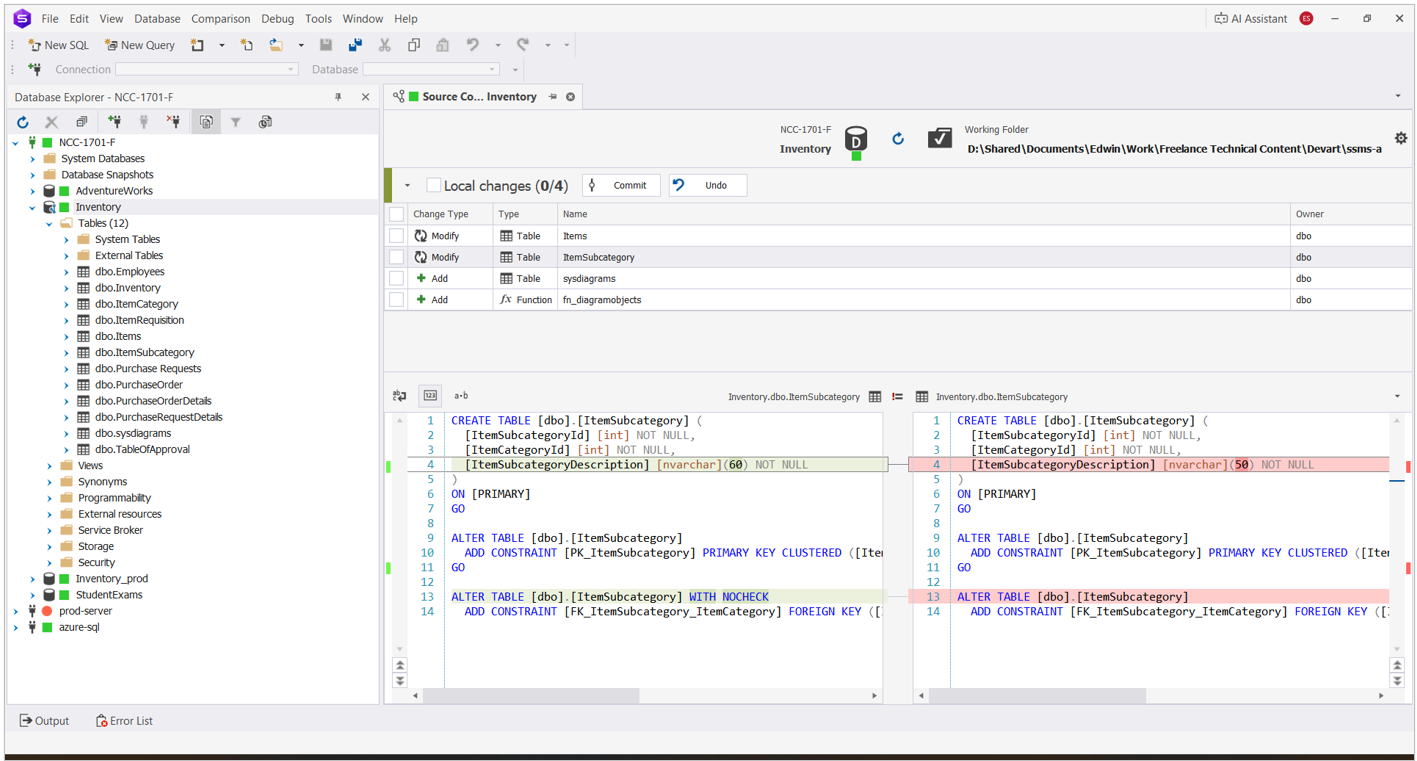Image resolution: width=1417 pixels, height=761 pixels.
Task: Click the Delete X icon in Database Explorer
Action: [52, 122]
